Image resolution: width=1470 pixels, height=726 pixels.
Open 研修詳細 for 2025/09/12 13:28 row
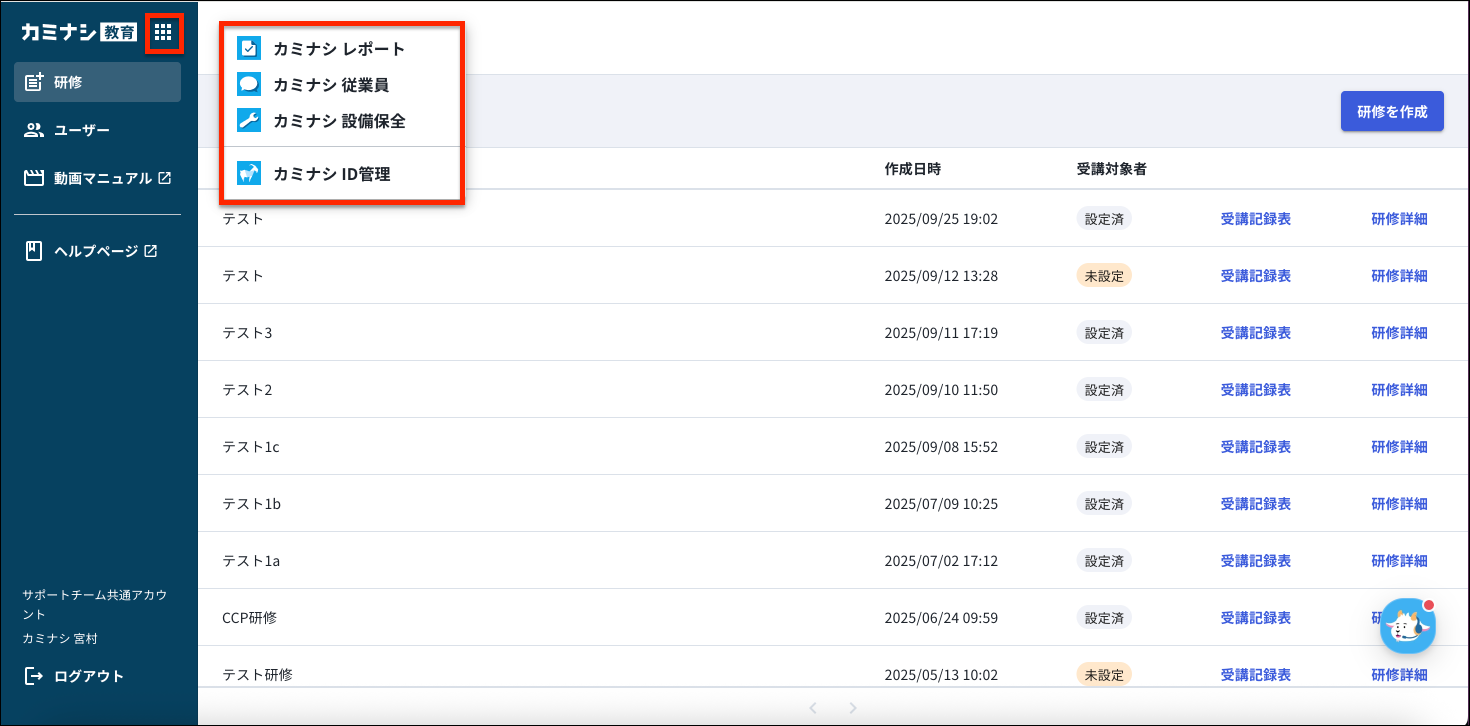click(x=1399, y=275)
